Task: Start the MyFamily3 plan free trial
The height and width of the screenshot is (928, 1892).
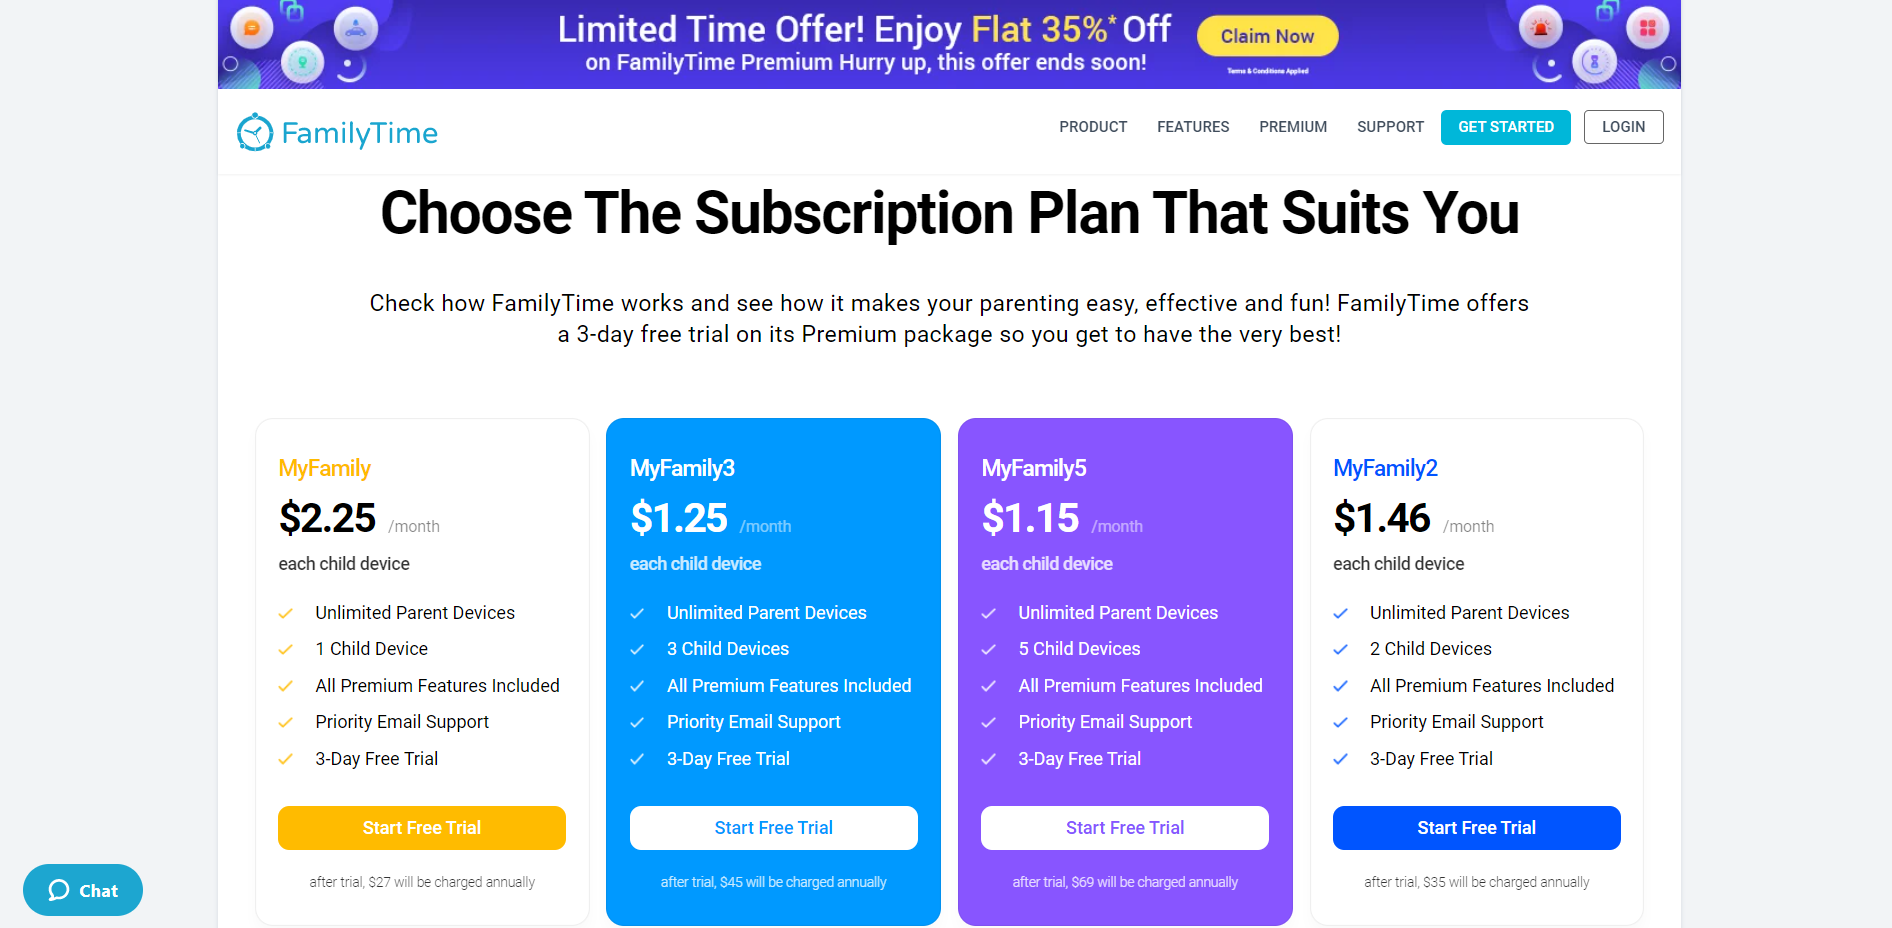Action: 774,828
